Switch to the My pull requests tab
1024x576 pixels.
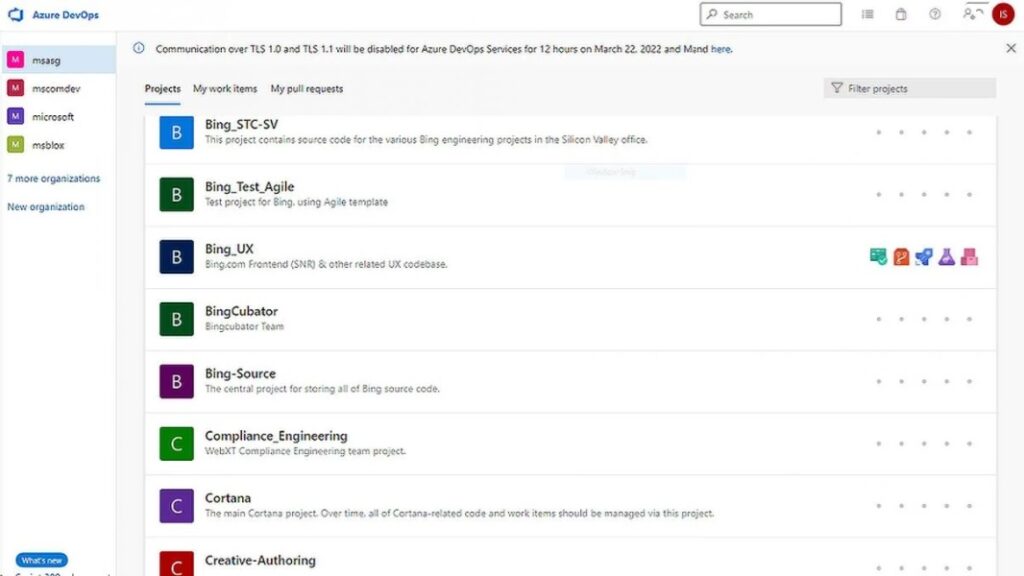(305, 88)
